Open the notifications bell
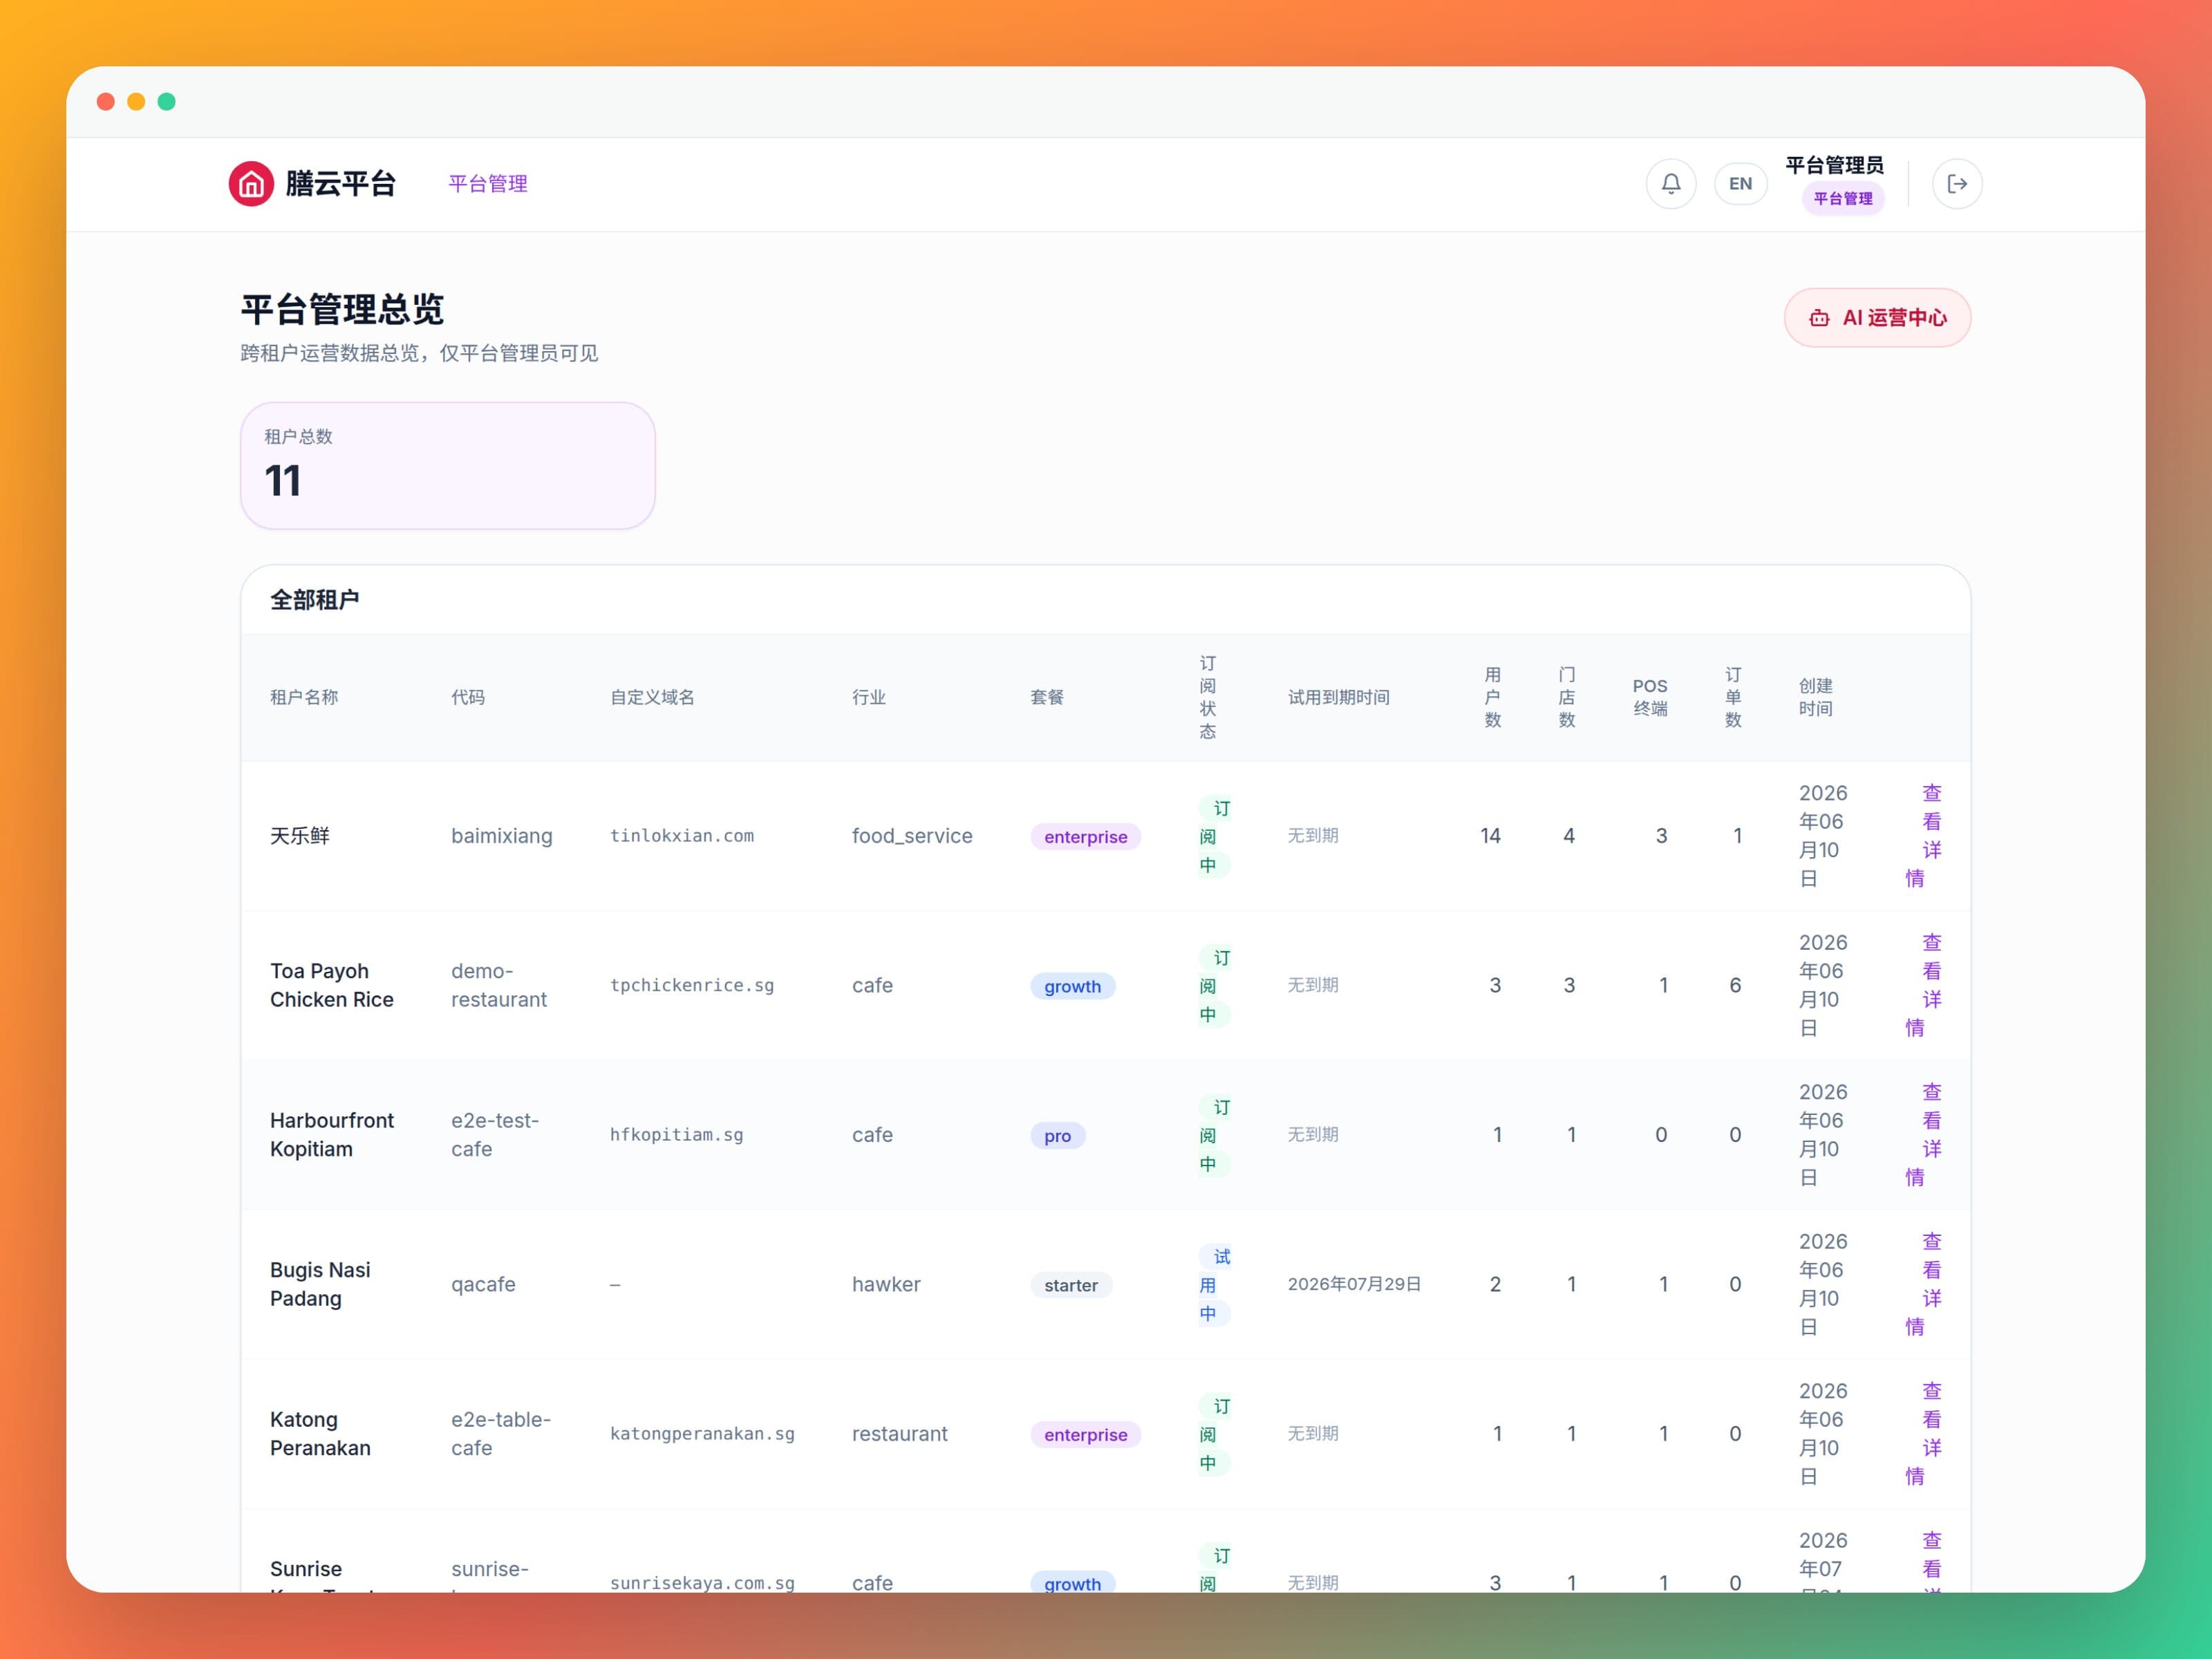Viewport: 2212px width, 1659px height. pos(1671,184)
